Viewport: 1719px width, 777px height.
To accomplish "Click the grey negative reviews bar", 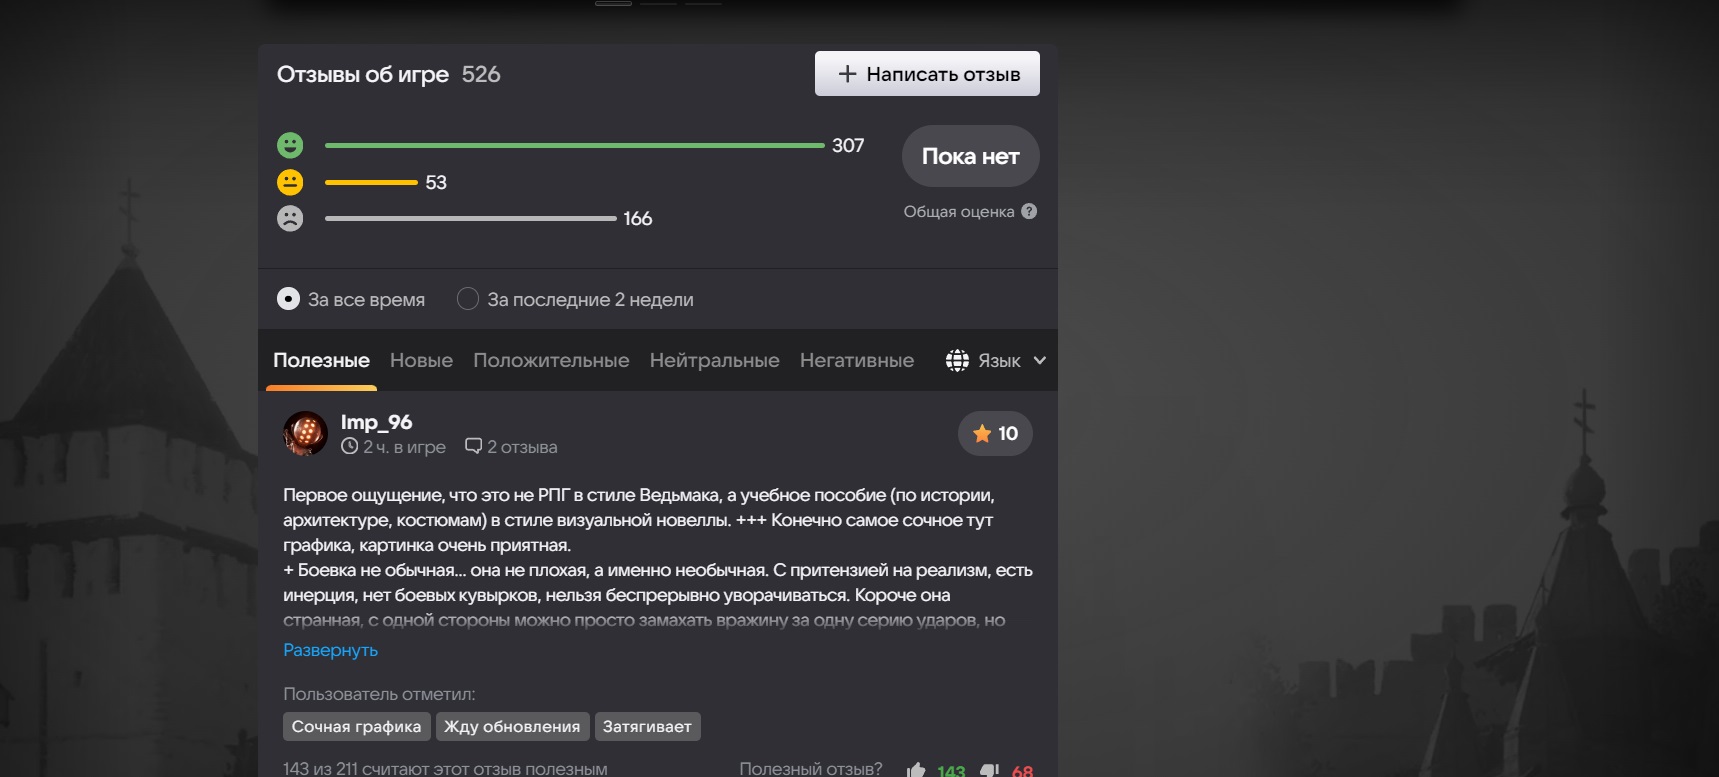I will pyautogui.click(x=471, y=218).
